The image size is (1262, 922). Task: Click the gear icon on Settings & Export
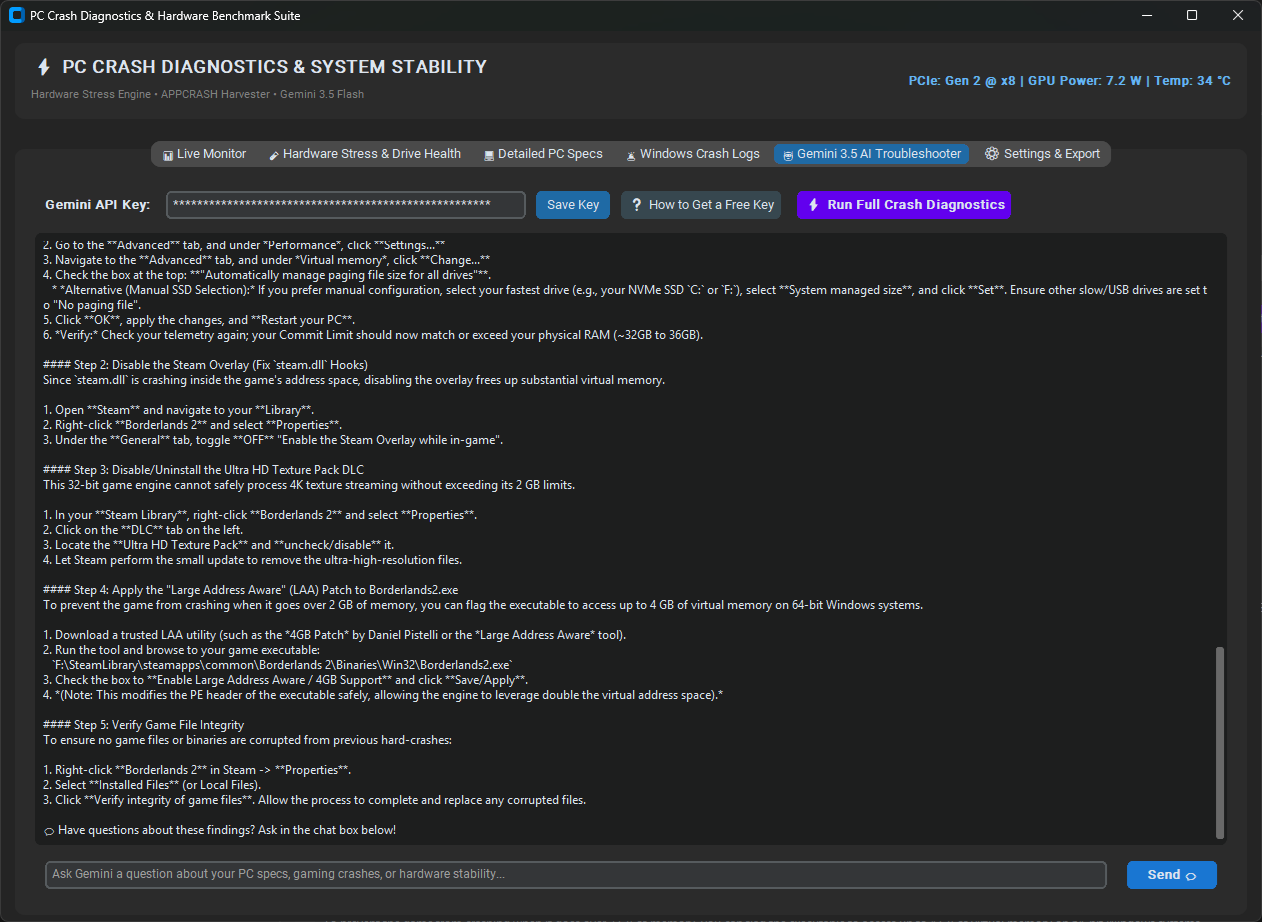pos(992,154)
